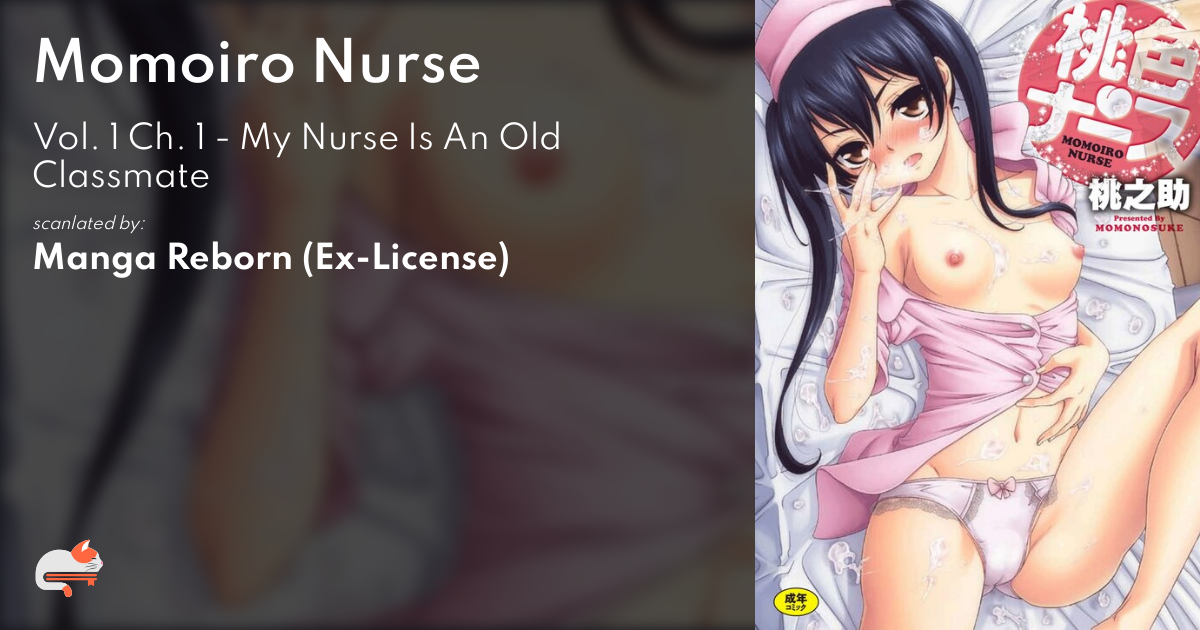Image resolution: width=1200 pixels, height=630 pixels.
Task: Open Manga Reborn (Ex-License) group name
Action: pyautogui.click(x=271, y=258)
